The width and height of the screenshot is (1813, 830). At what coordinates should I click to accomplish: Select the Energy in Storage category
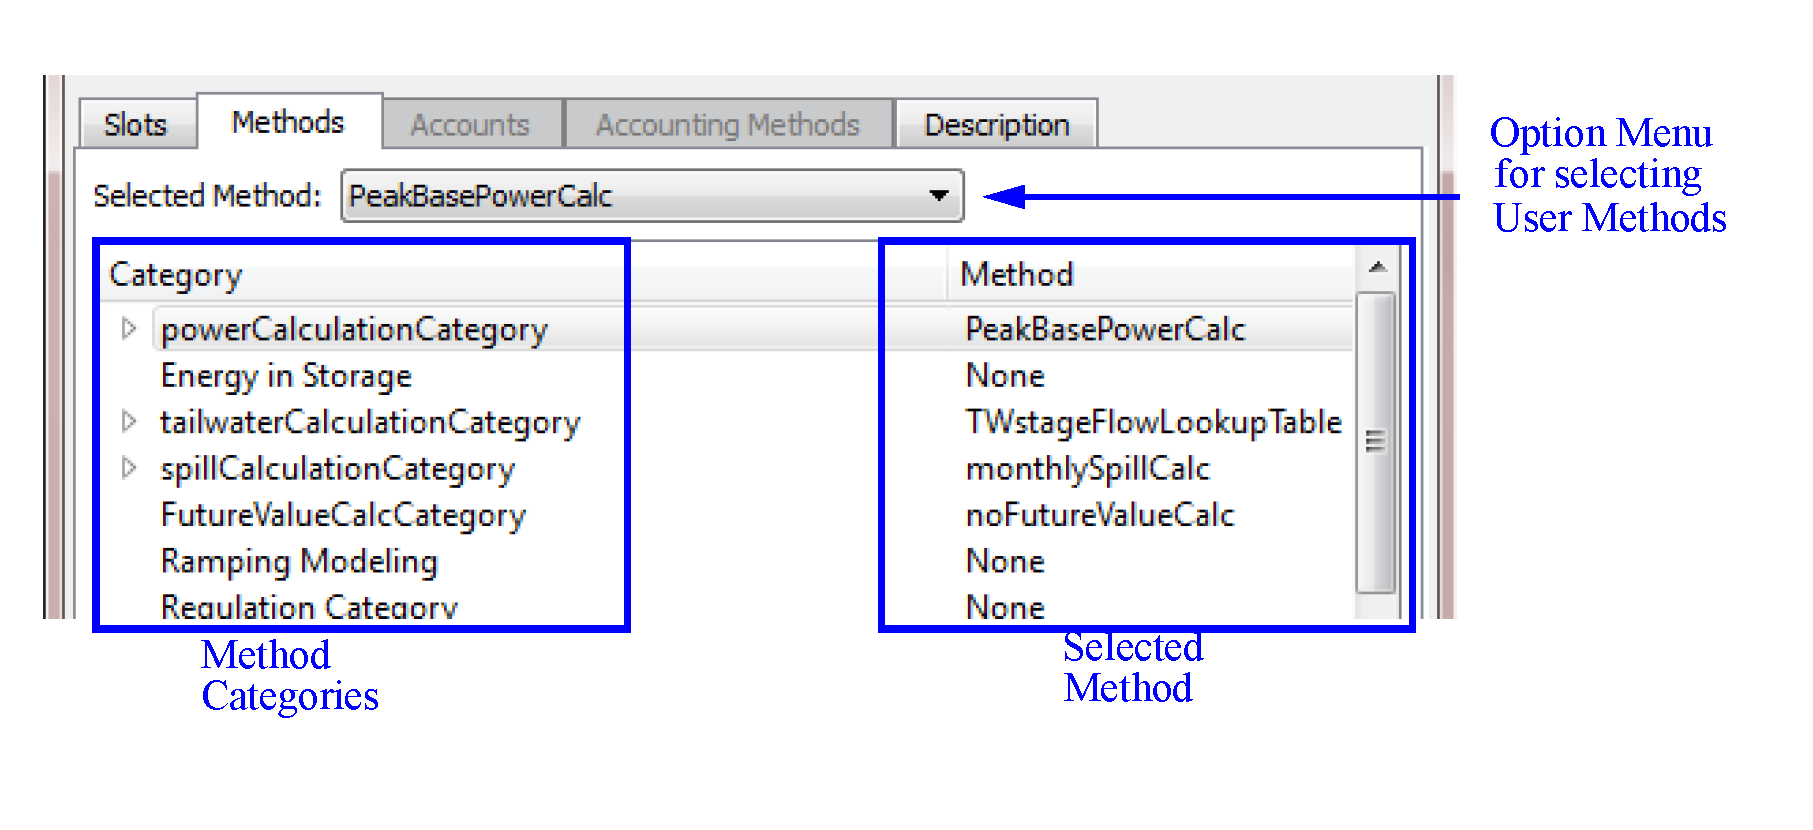pyautogui.click(x=286, y=376)
